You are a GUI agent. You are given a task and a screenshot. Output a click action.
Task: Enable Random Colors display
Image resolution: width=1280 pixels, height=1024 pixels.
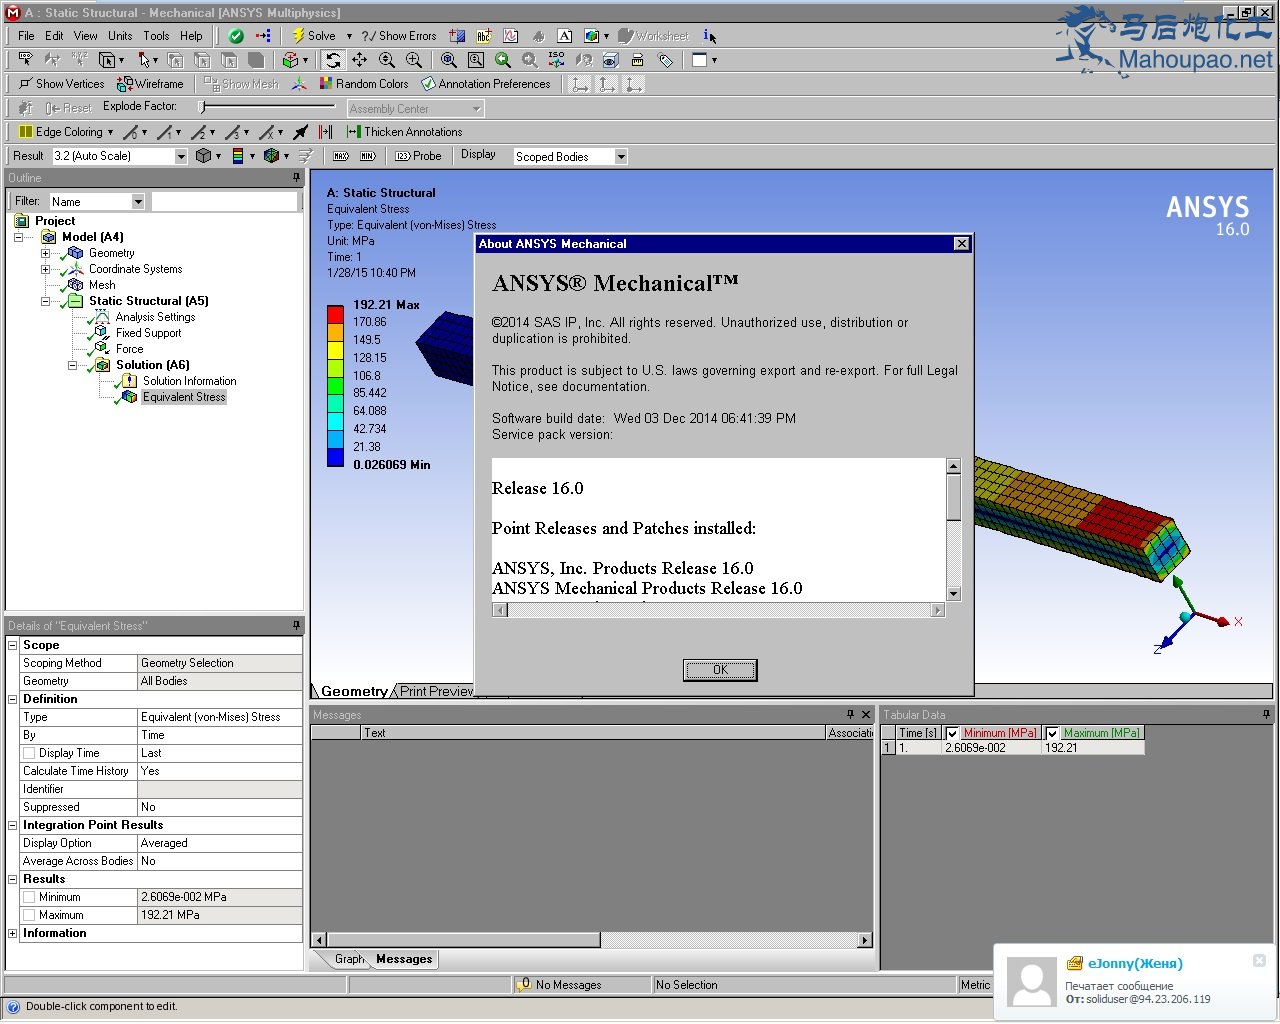(x=364, y=84)
